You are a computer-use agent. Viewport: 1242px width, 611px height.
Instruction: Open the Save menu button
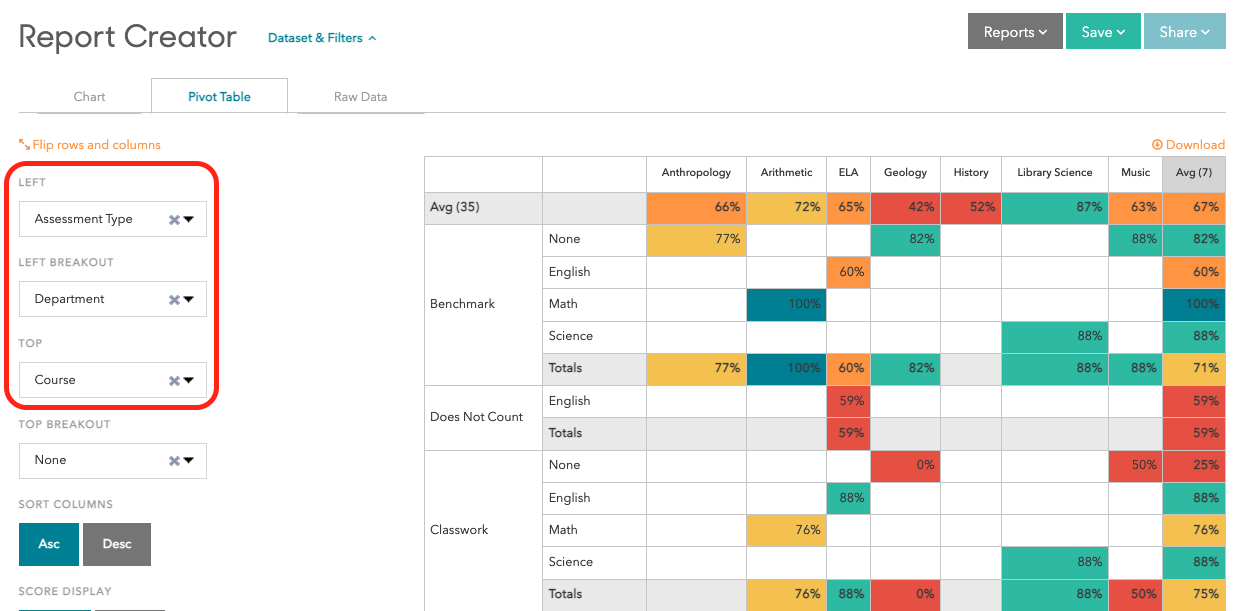[1103, 32]
